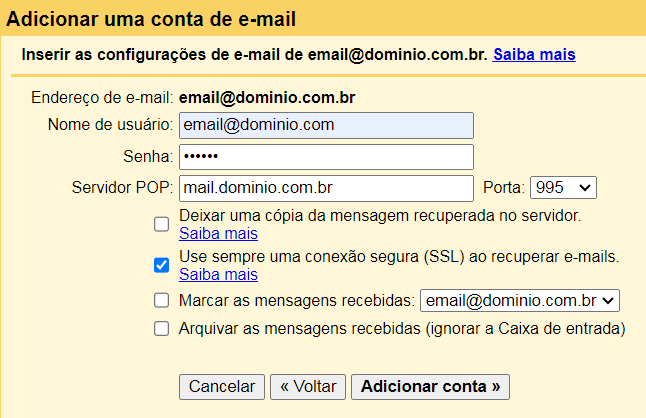Focus the Senha password field
Image resolution: width=646 pixels, height=418 pixels.
point(325,157)
